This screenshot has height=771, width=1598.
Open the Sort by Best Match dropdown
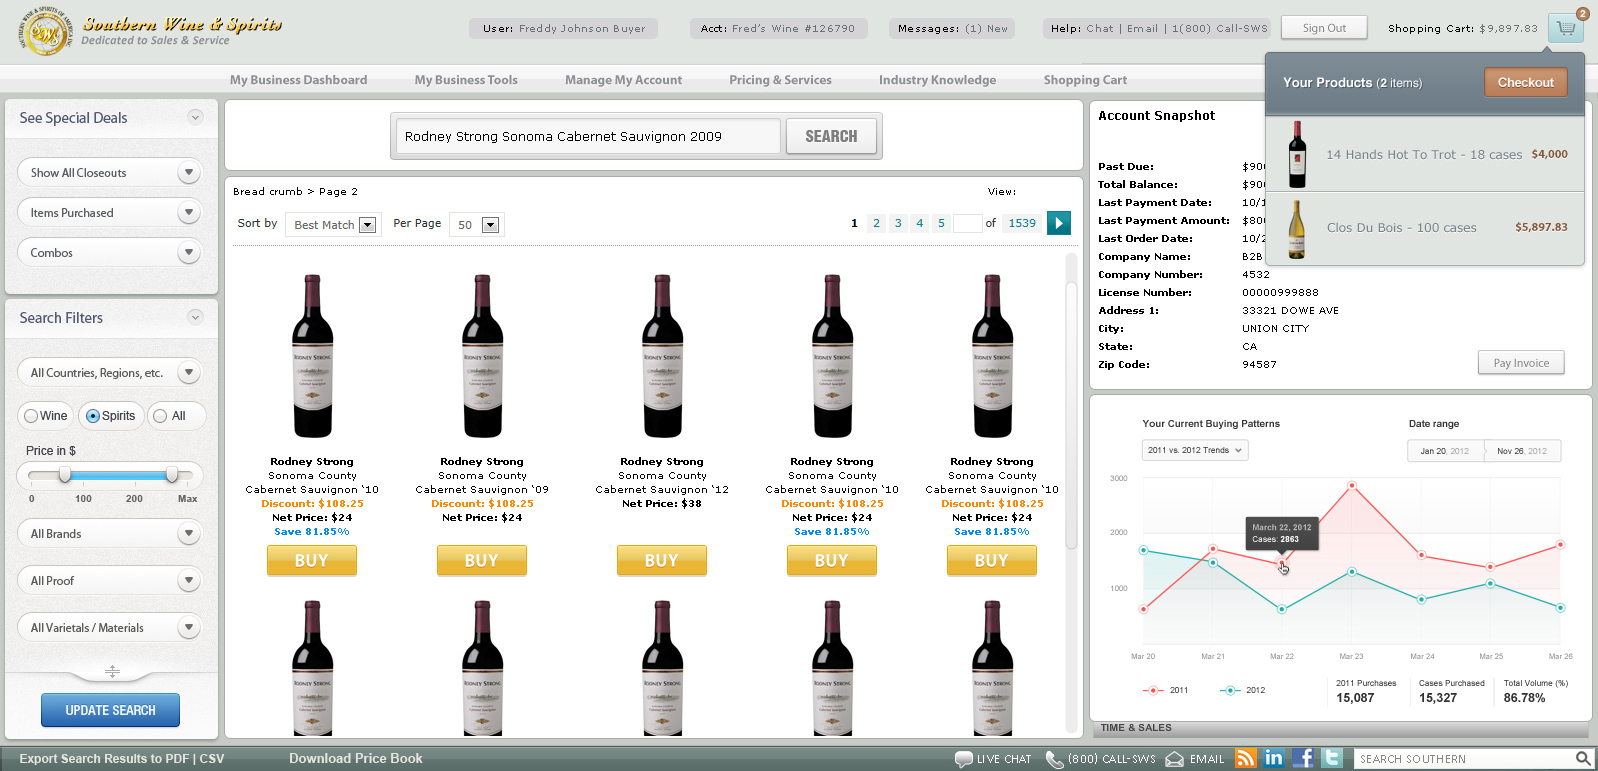[x=333, y=224]
